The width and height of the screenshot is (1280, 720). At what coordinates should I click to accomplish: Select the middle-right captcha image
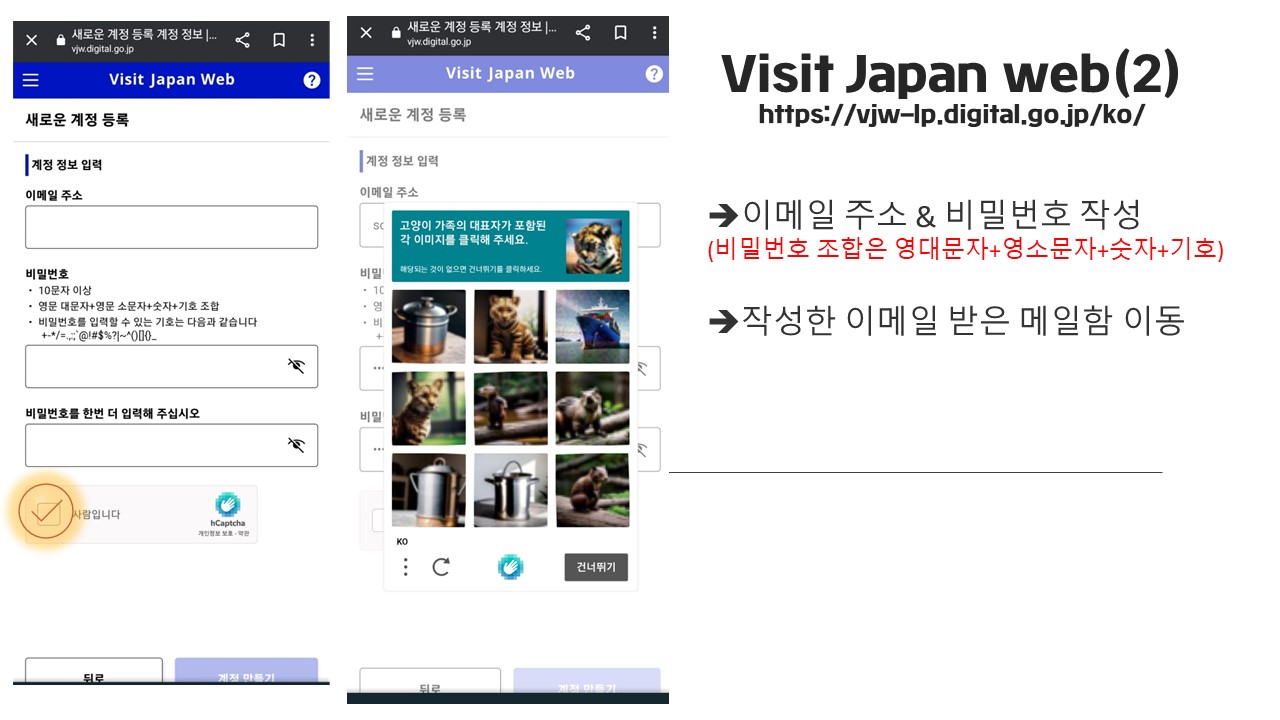(x=593, y=409)
